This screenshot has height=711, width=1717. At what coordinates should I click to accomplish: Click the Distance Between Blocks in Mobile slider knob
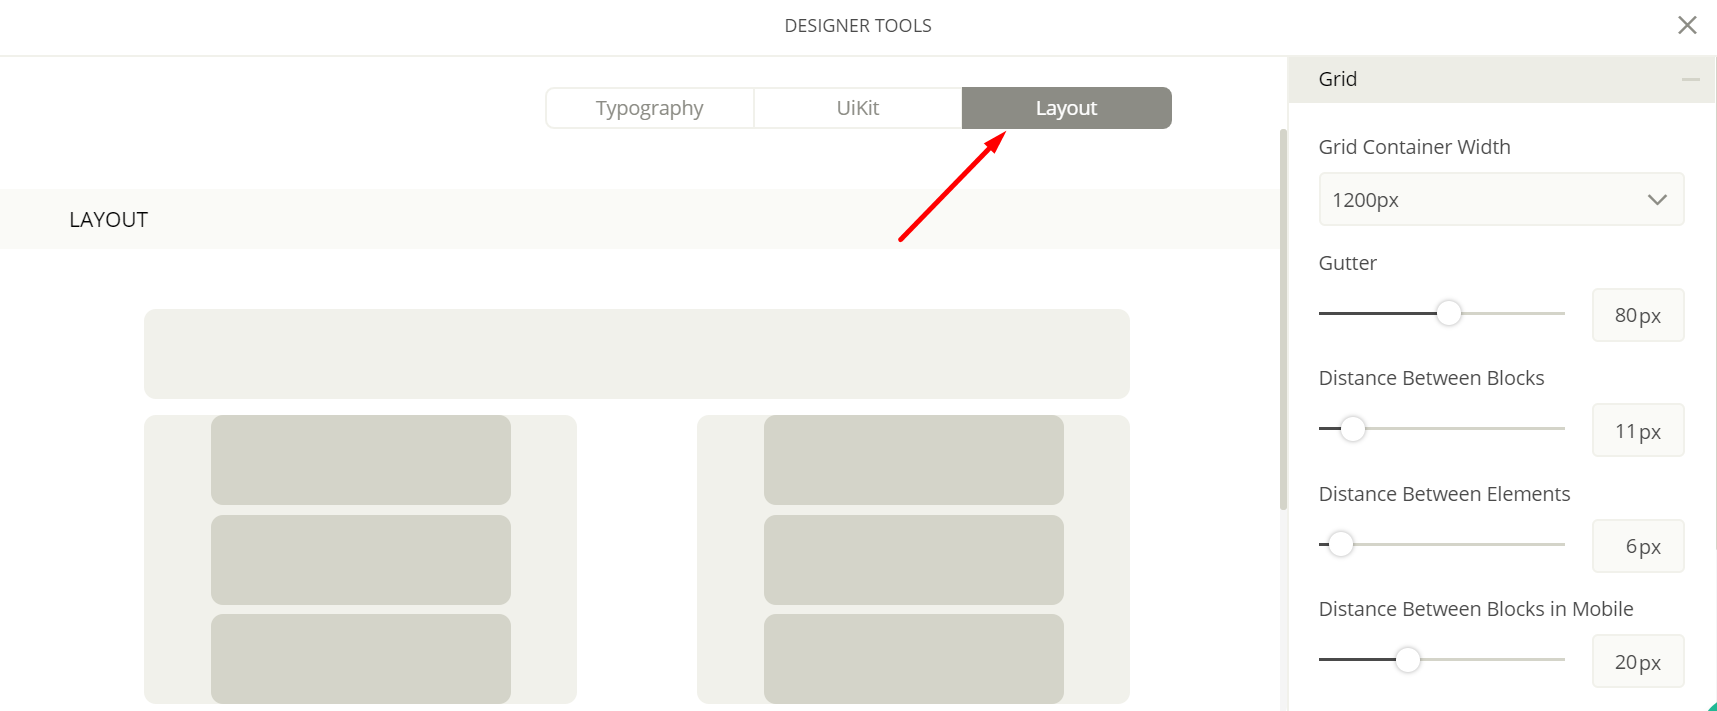[x=1407, y=660]
